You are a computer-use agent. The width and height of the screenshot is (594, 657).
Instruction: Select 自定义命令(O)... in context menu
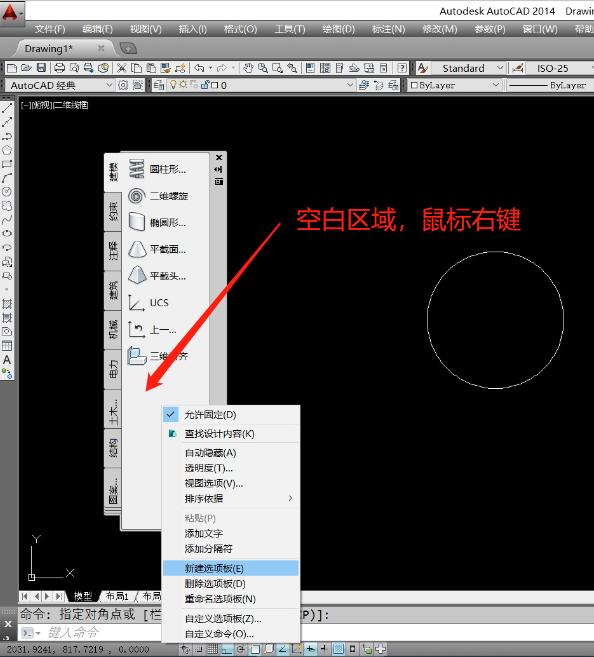(231, 634)
